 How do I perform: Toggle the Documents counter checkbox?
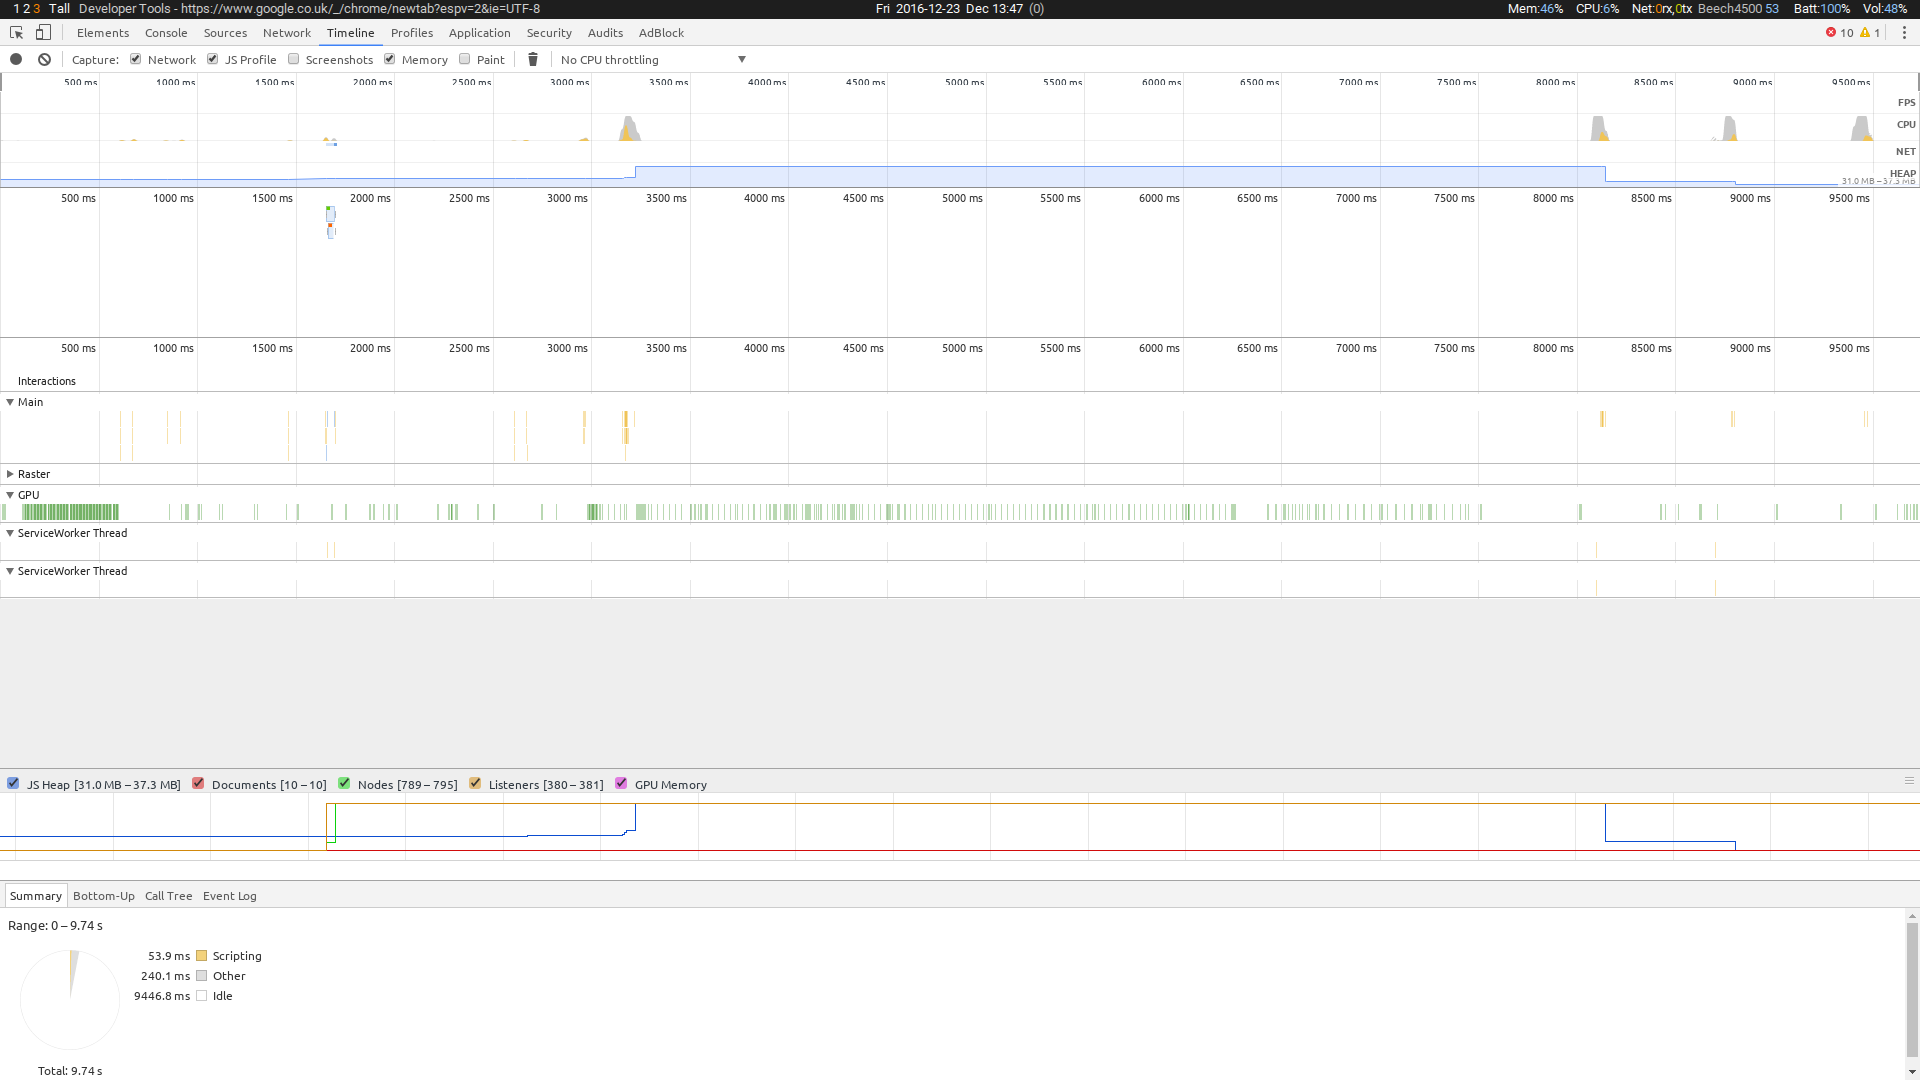[198, 784]
